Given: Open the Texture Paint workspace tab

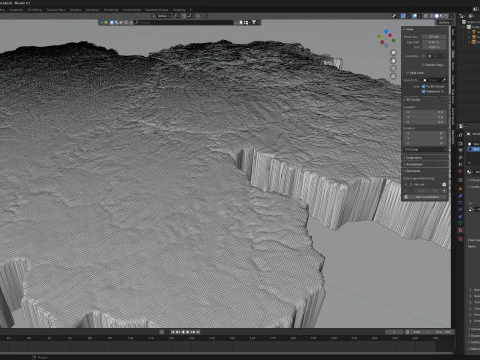Looking at the screenshot, I should pyautogui.click(x=56, y=10).
